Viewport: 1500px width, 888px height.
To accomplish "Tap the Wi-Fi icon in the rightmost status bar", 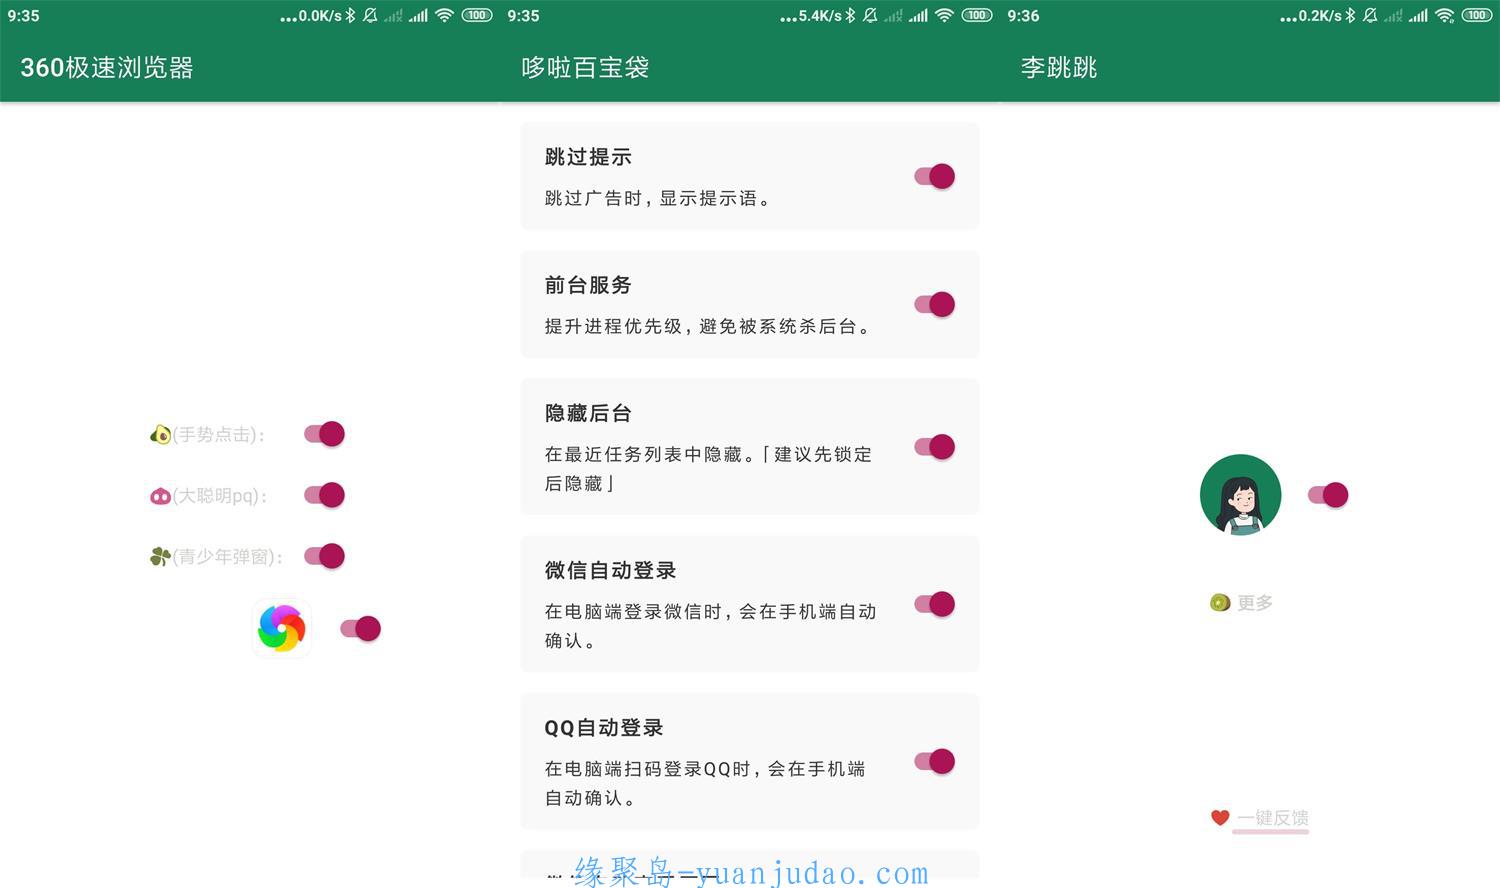I will (1444, 15).
